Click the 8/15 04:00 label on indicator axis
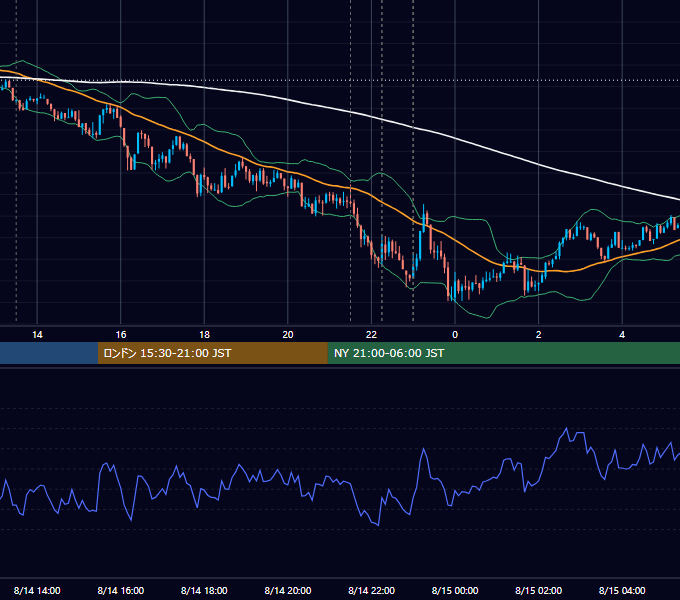The image size is (680, 600). pyautogui.click(x=622, y=590)
